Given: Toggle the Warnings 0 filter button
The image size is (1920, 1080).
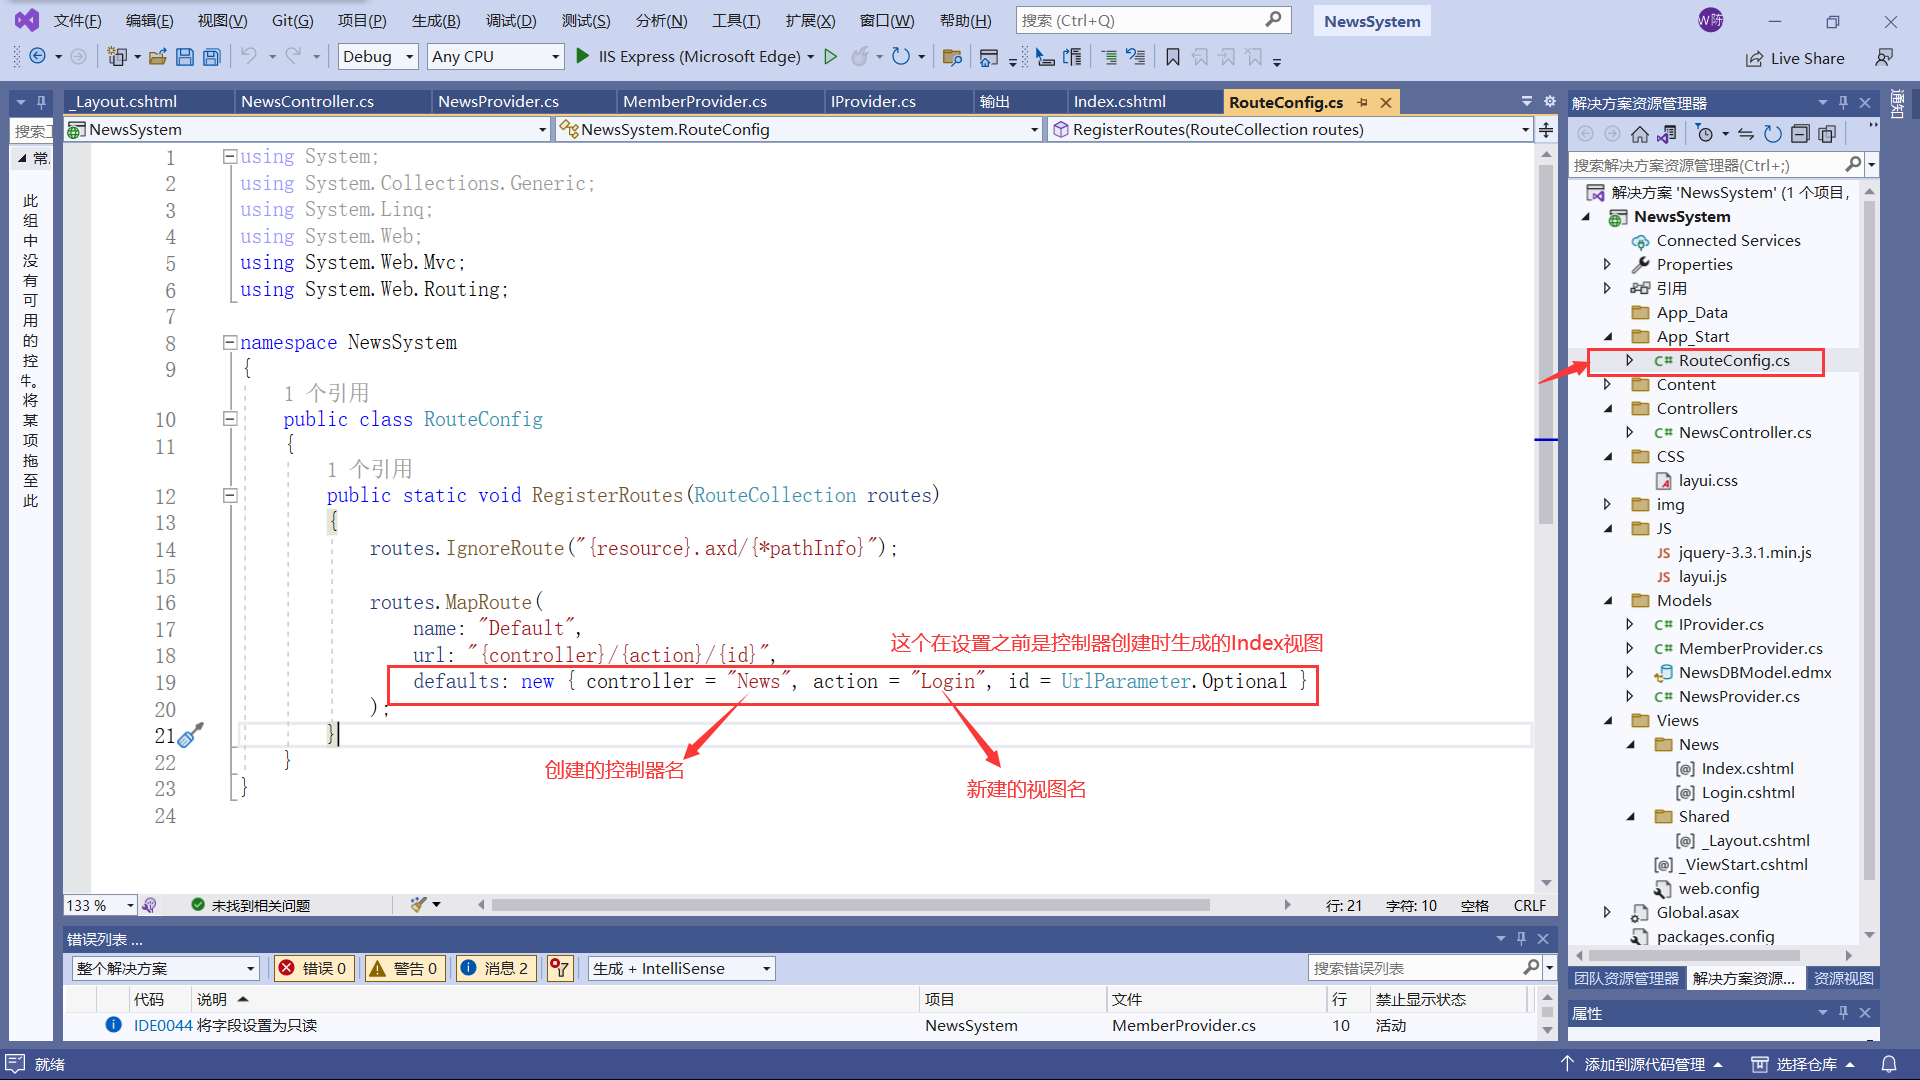Looking at the screenshot, I should 405,968.
